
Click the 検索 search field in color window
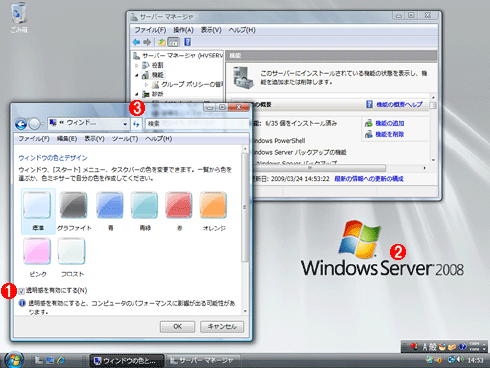pyautogui.click(x=197, y=124)
